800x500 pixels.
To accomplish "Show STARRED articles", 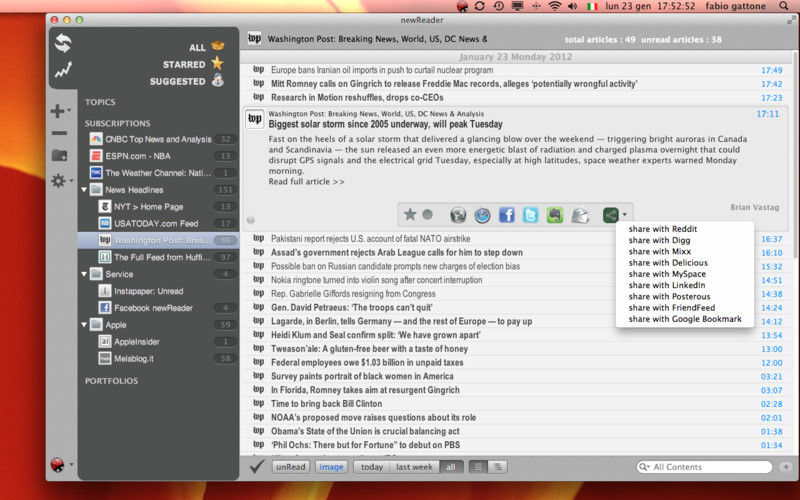I will [193, 64].
